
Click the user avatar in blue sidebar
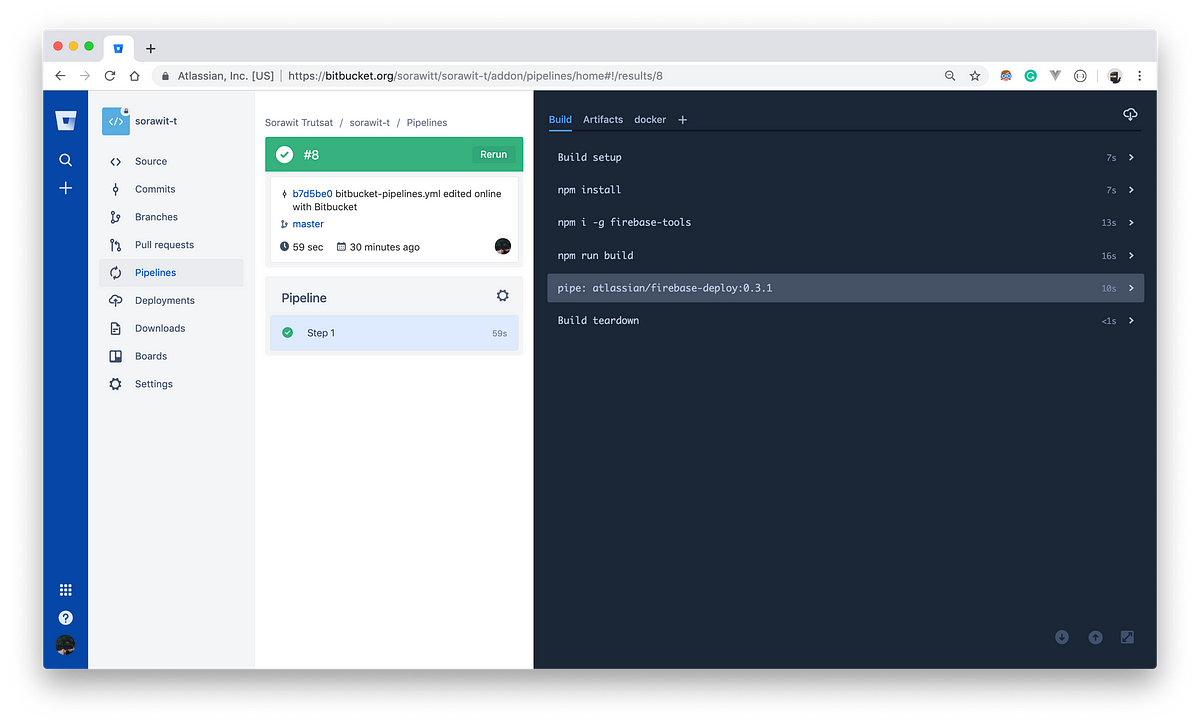pyautogui.click(x=65, y=645)
